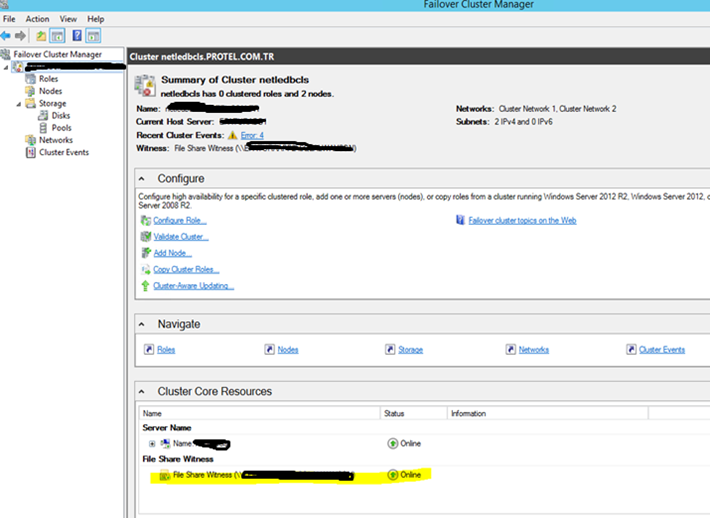
Task: Click the yellow warning icon beside Error: 4
Action: click(x=233, y=134)
